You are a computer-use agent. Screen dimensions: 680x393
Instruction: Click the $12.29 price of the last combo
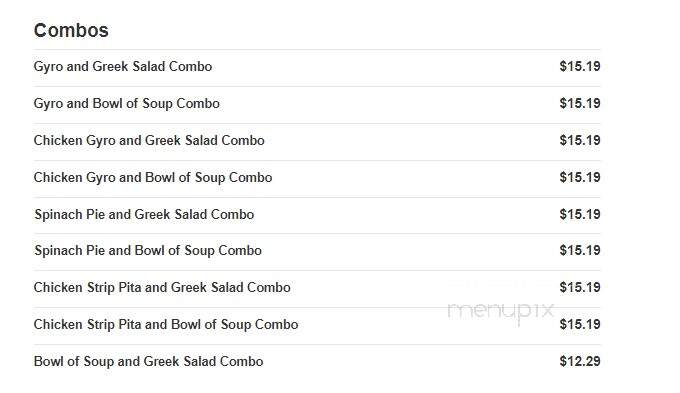(x=580, y=361)
